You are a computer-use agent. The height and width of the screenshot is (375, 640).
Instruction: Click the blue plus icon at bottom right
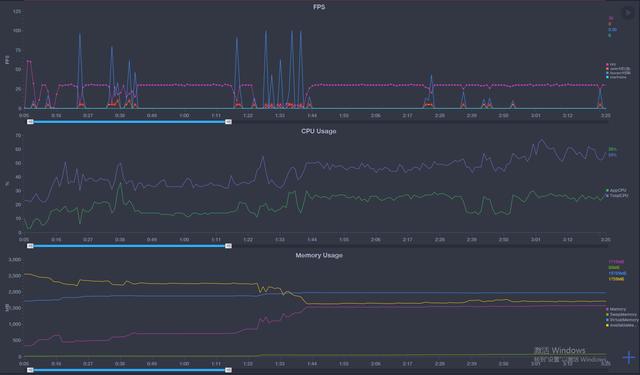pos(629,357)
